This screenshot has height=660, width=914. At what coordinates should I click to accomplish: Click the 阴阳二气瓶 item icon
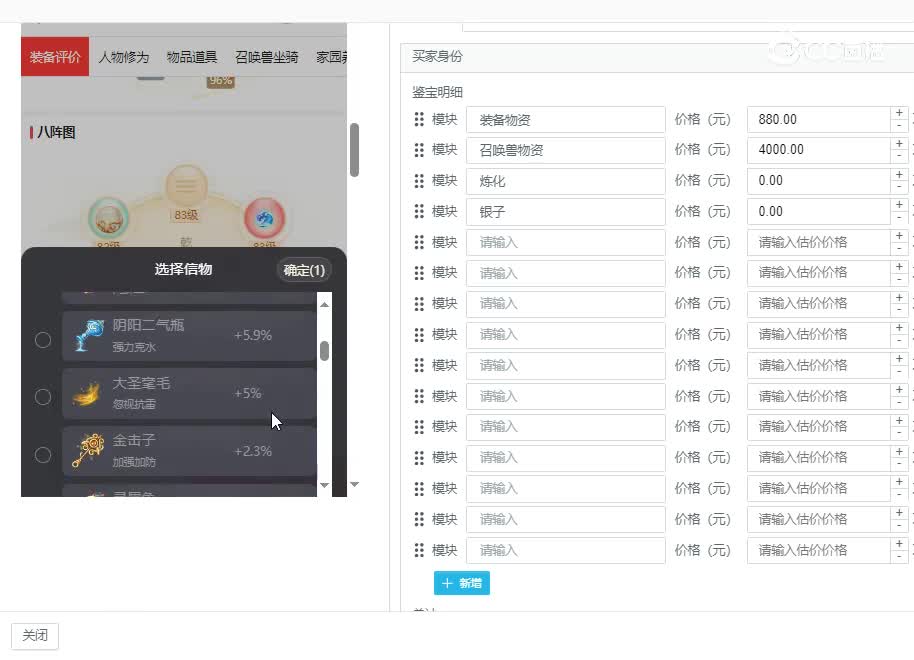[89, 335]
